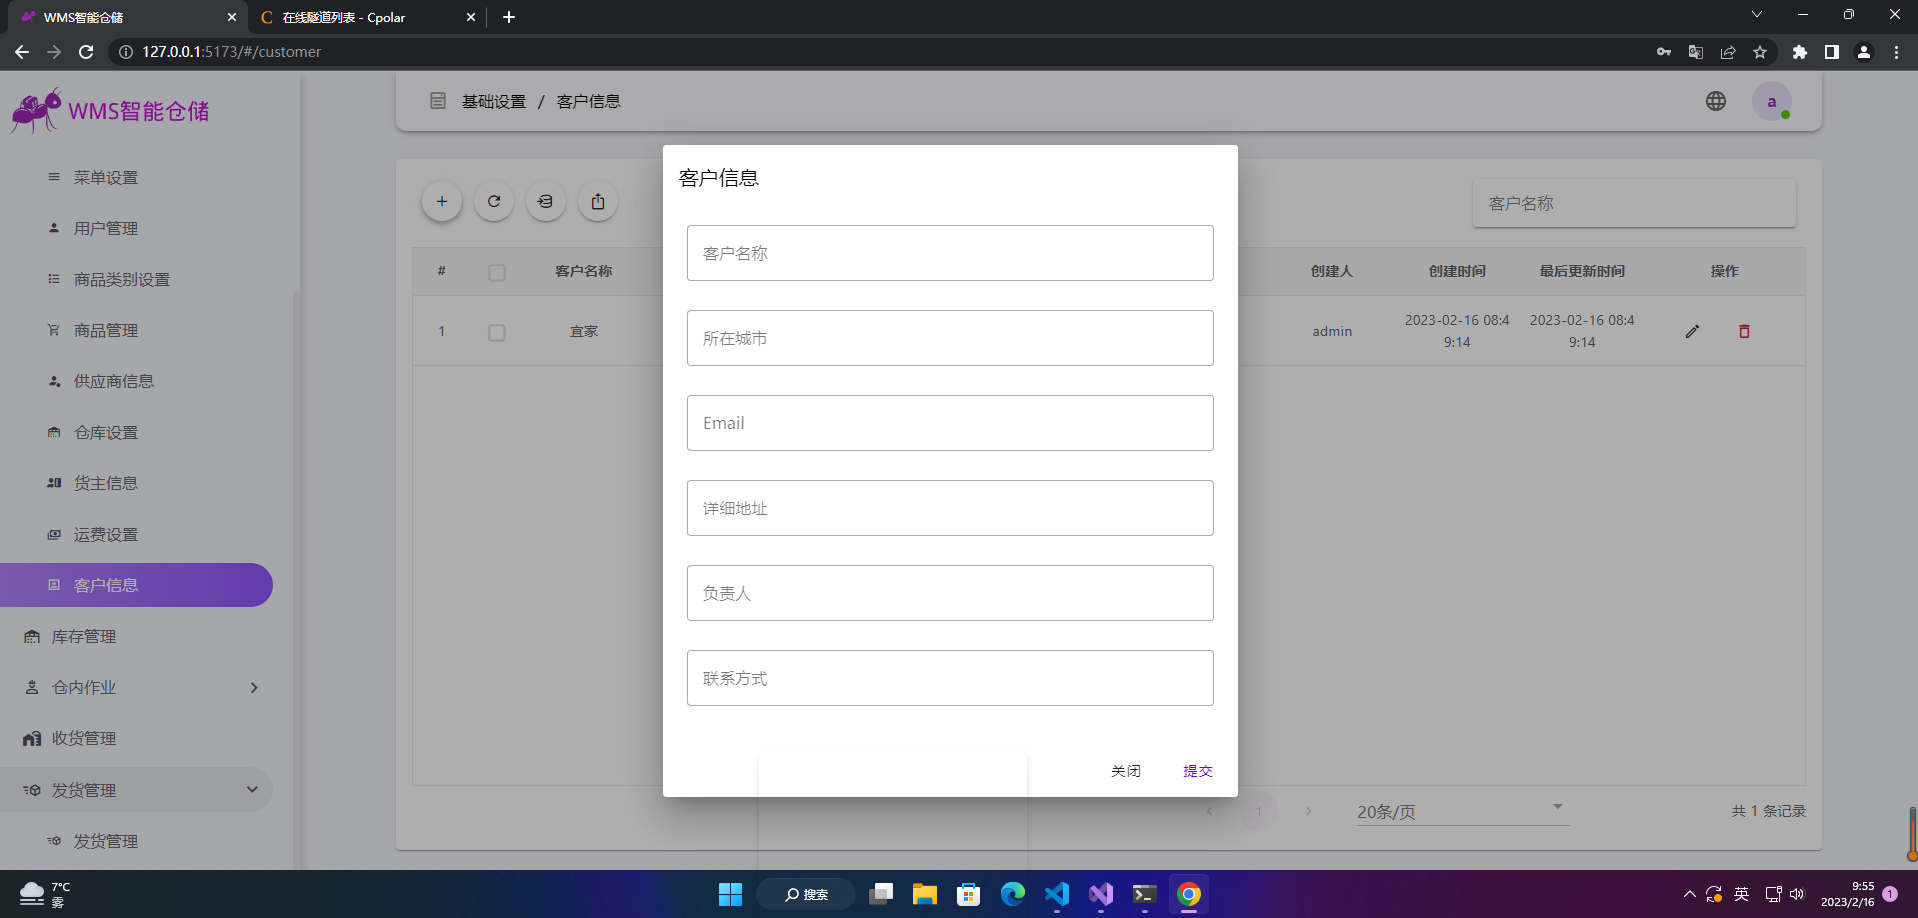Click the 基础设置 breadcrumb
Viewport: 1918px width, 918px height.
tap(494, 101)
